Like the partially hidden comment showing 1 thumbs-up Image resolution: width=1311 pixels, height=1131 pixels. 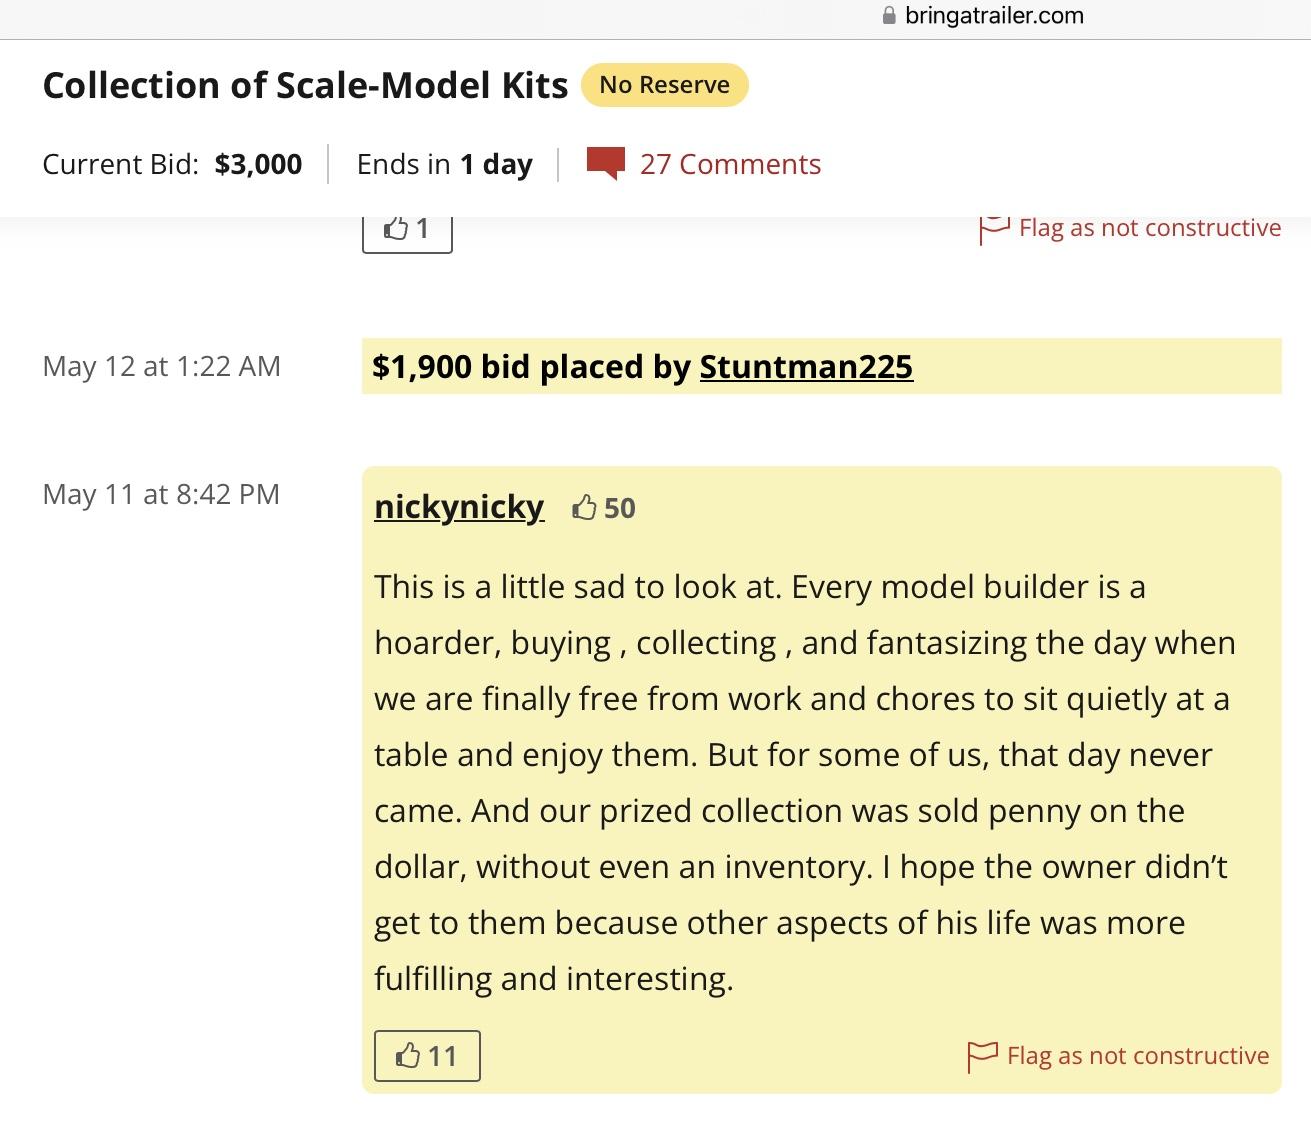tap(407, 230)
